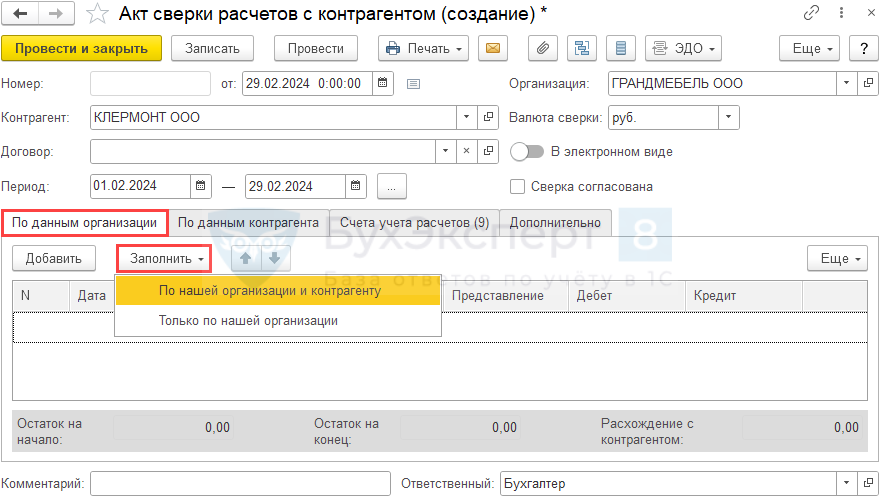Screen dimensions: 881x499
Task: Open calendar picker for period start date
Action: click(201, 186)
